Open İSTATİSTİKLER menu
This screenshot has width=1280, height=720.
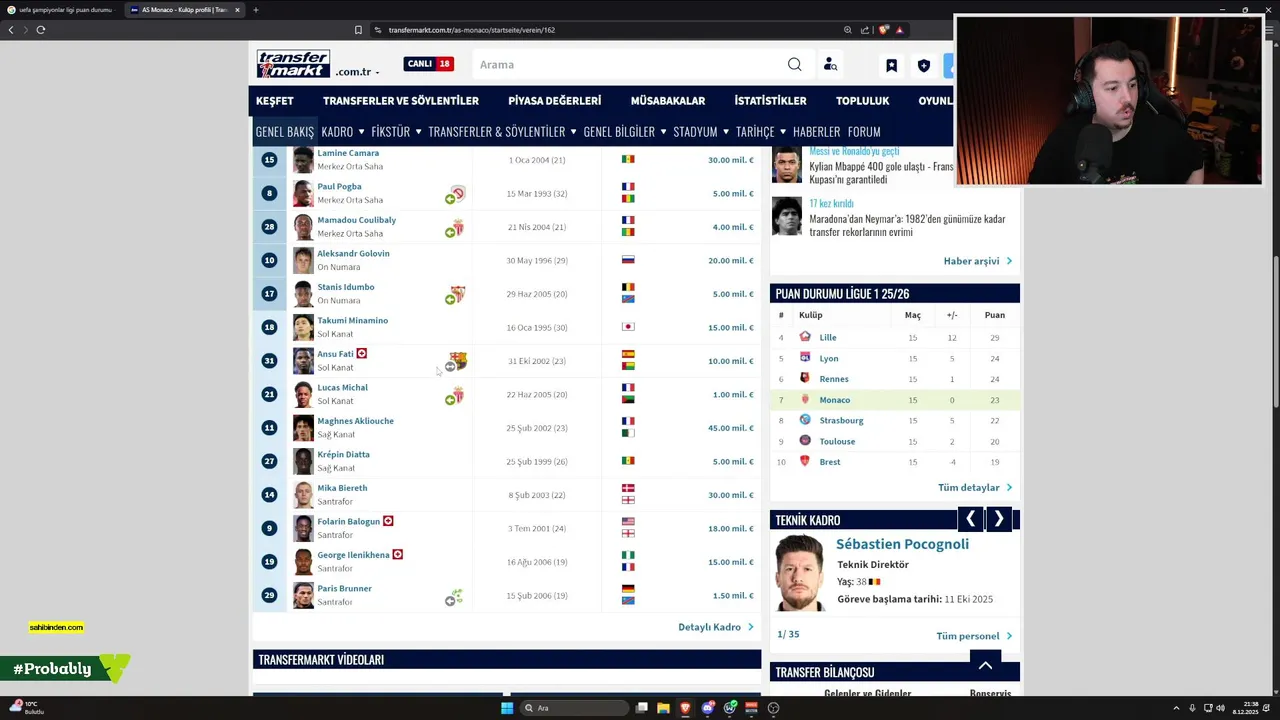770,101
